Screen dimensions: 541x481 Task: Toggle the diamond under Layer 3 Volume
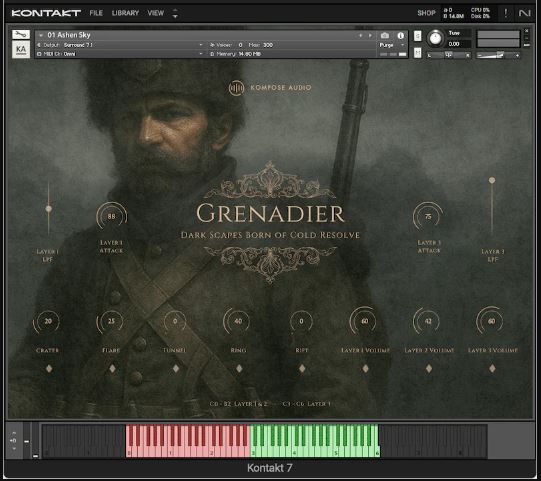pos(492,369)
